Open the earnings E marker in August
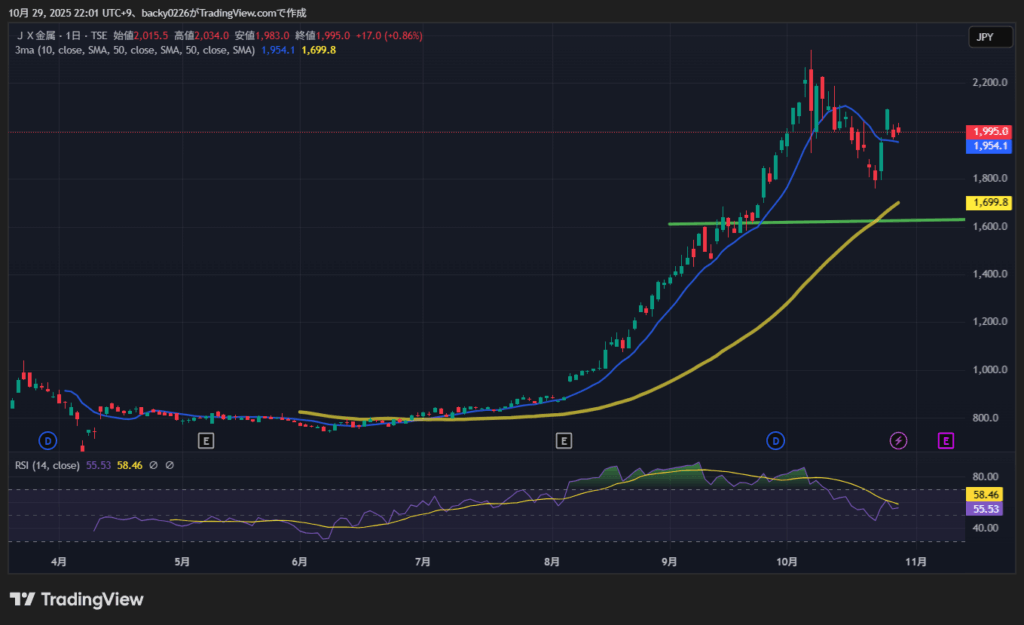This screenshot has width=1024, height=625. (x=564, y=440)
